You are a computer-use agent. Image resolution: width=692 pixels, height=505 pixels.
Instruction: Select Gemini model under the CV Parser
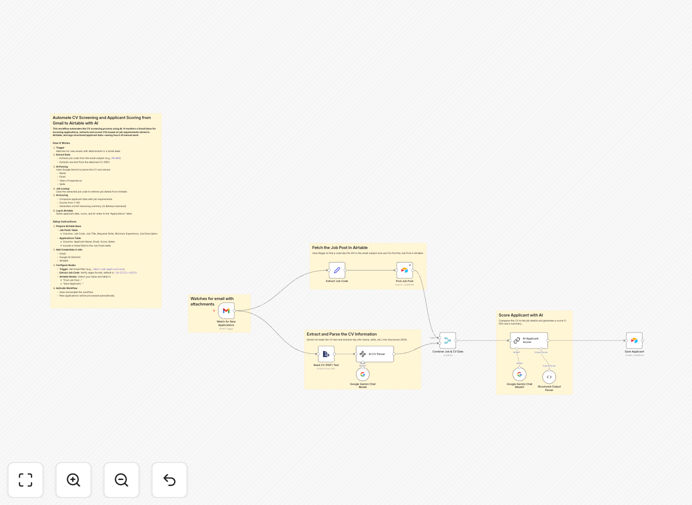point(363,374)
